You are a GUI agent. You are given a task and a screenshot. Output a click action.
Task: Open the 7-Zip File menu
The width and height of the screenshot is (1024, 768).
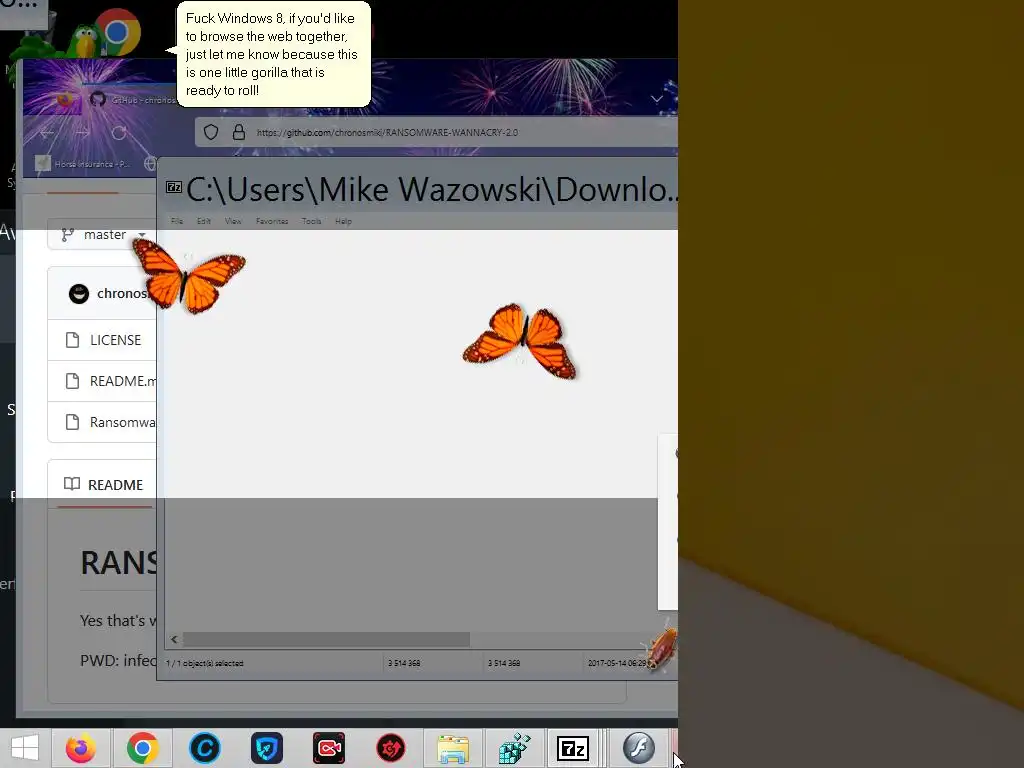[177, 221]
